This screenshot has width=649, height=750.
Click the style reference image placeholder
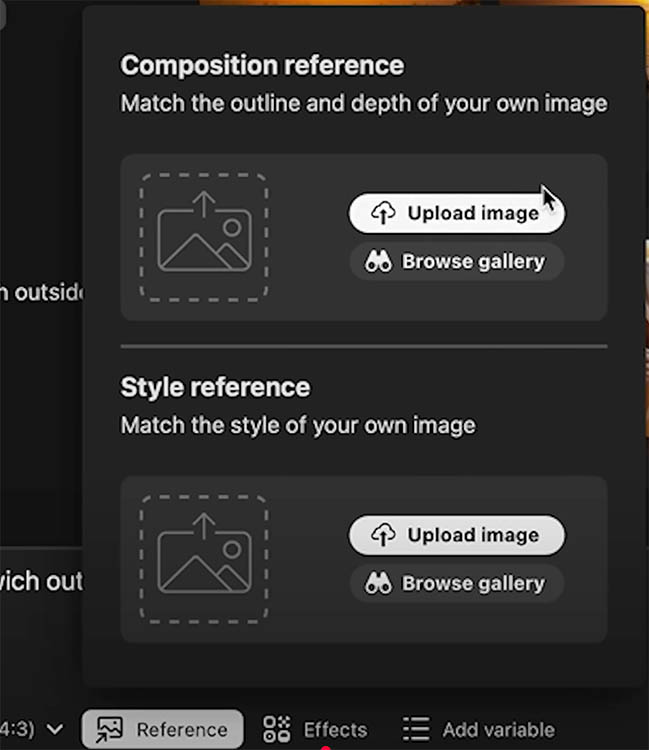(x=204, y=559)
